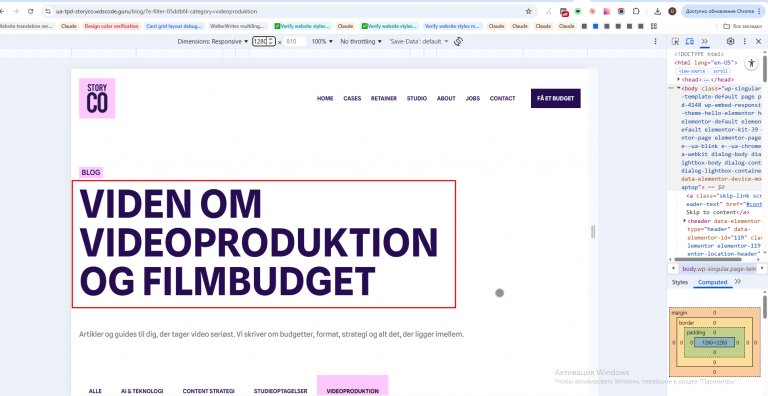
Task: Rotate the device viewport icon
Action: pos(458,42)
